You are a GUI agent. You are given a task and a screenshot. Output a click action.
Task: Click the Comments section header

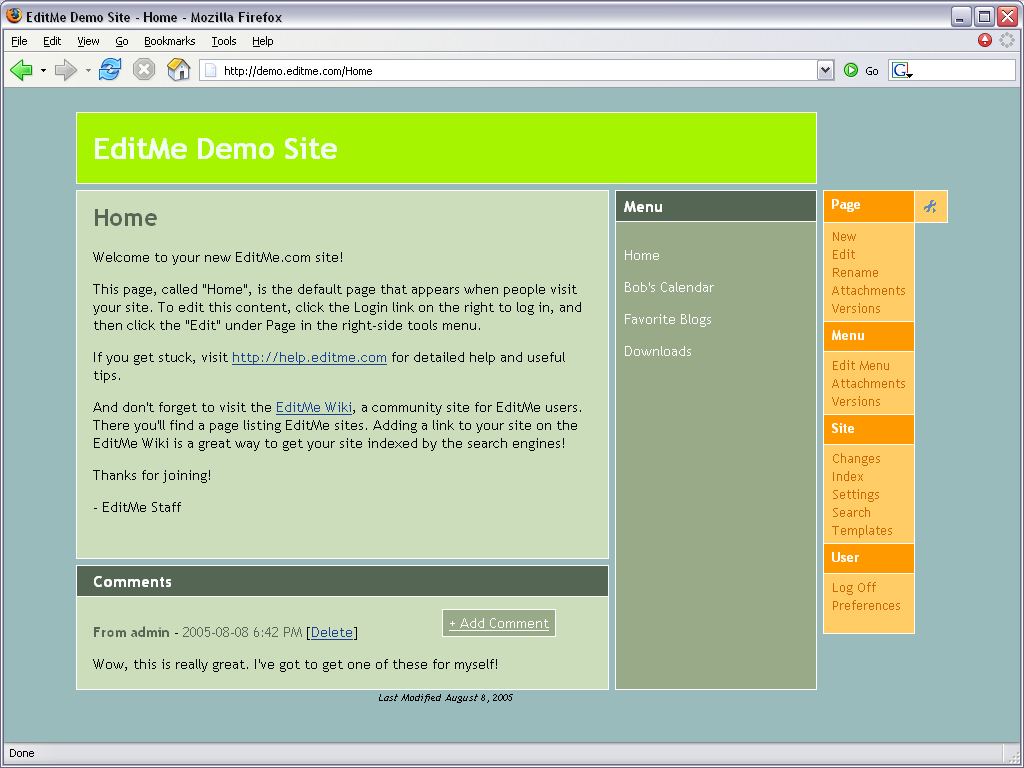coord(342,581)
